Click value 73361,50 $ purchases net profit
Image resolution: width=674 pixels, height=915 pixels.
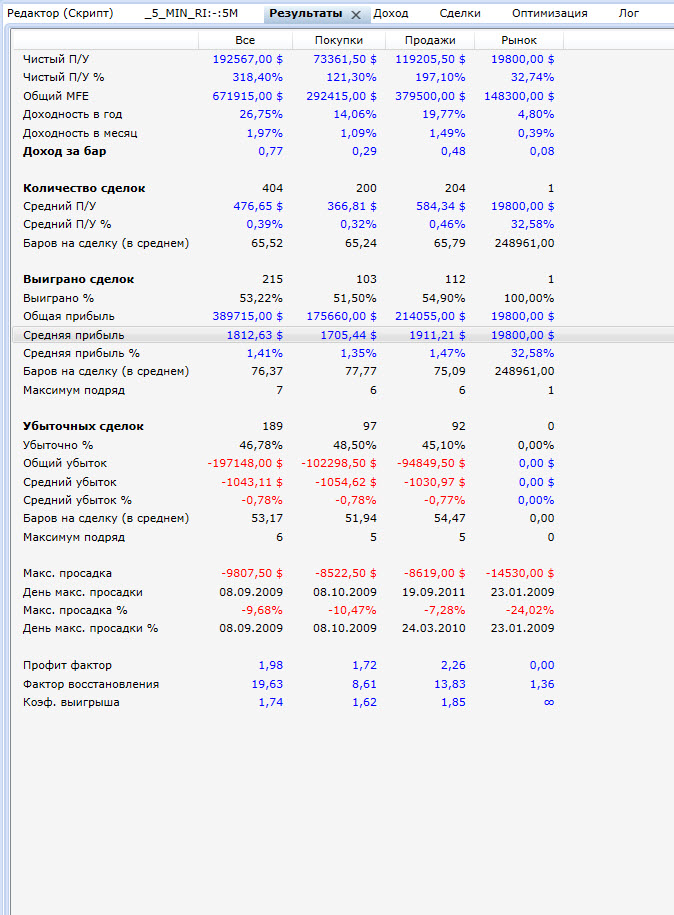[344, 59]
